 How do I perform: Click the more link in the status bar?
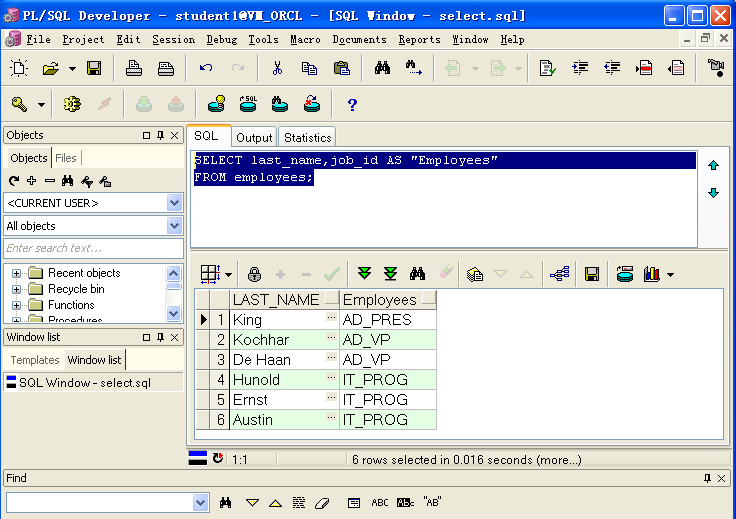pos(559,460)
